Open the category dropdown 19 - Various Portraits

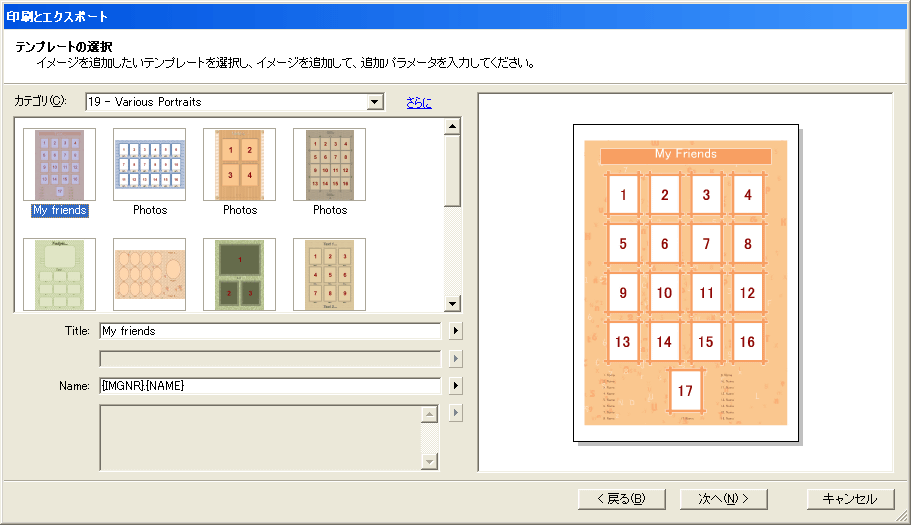coord(235,102)
